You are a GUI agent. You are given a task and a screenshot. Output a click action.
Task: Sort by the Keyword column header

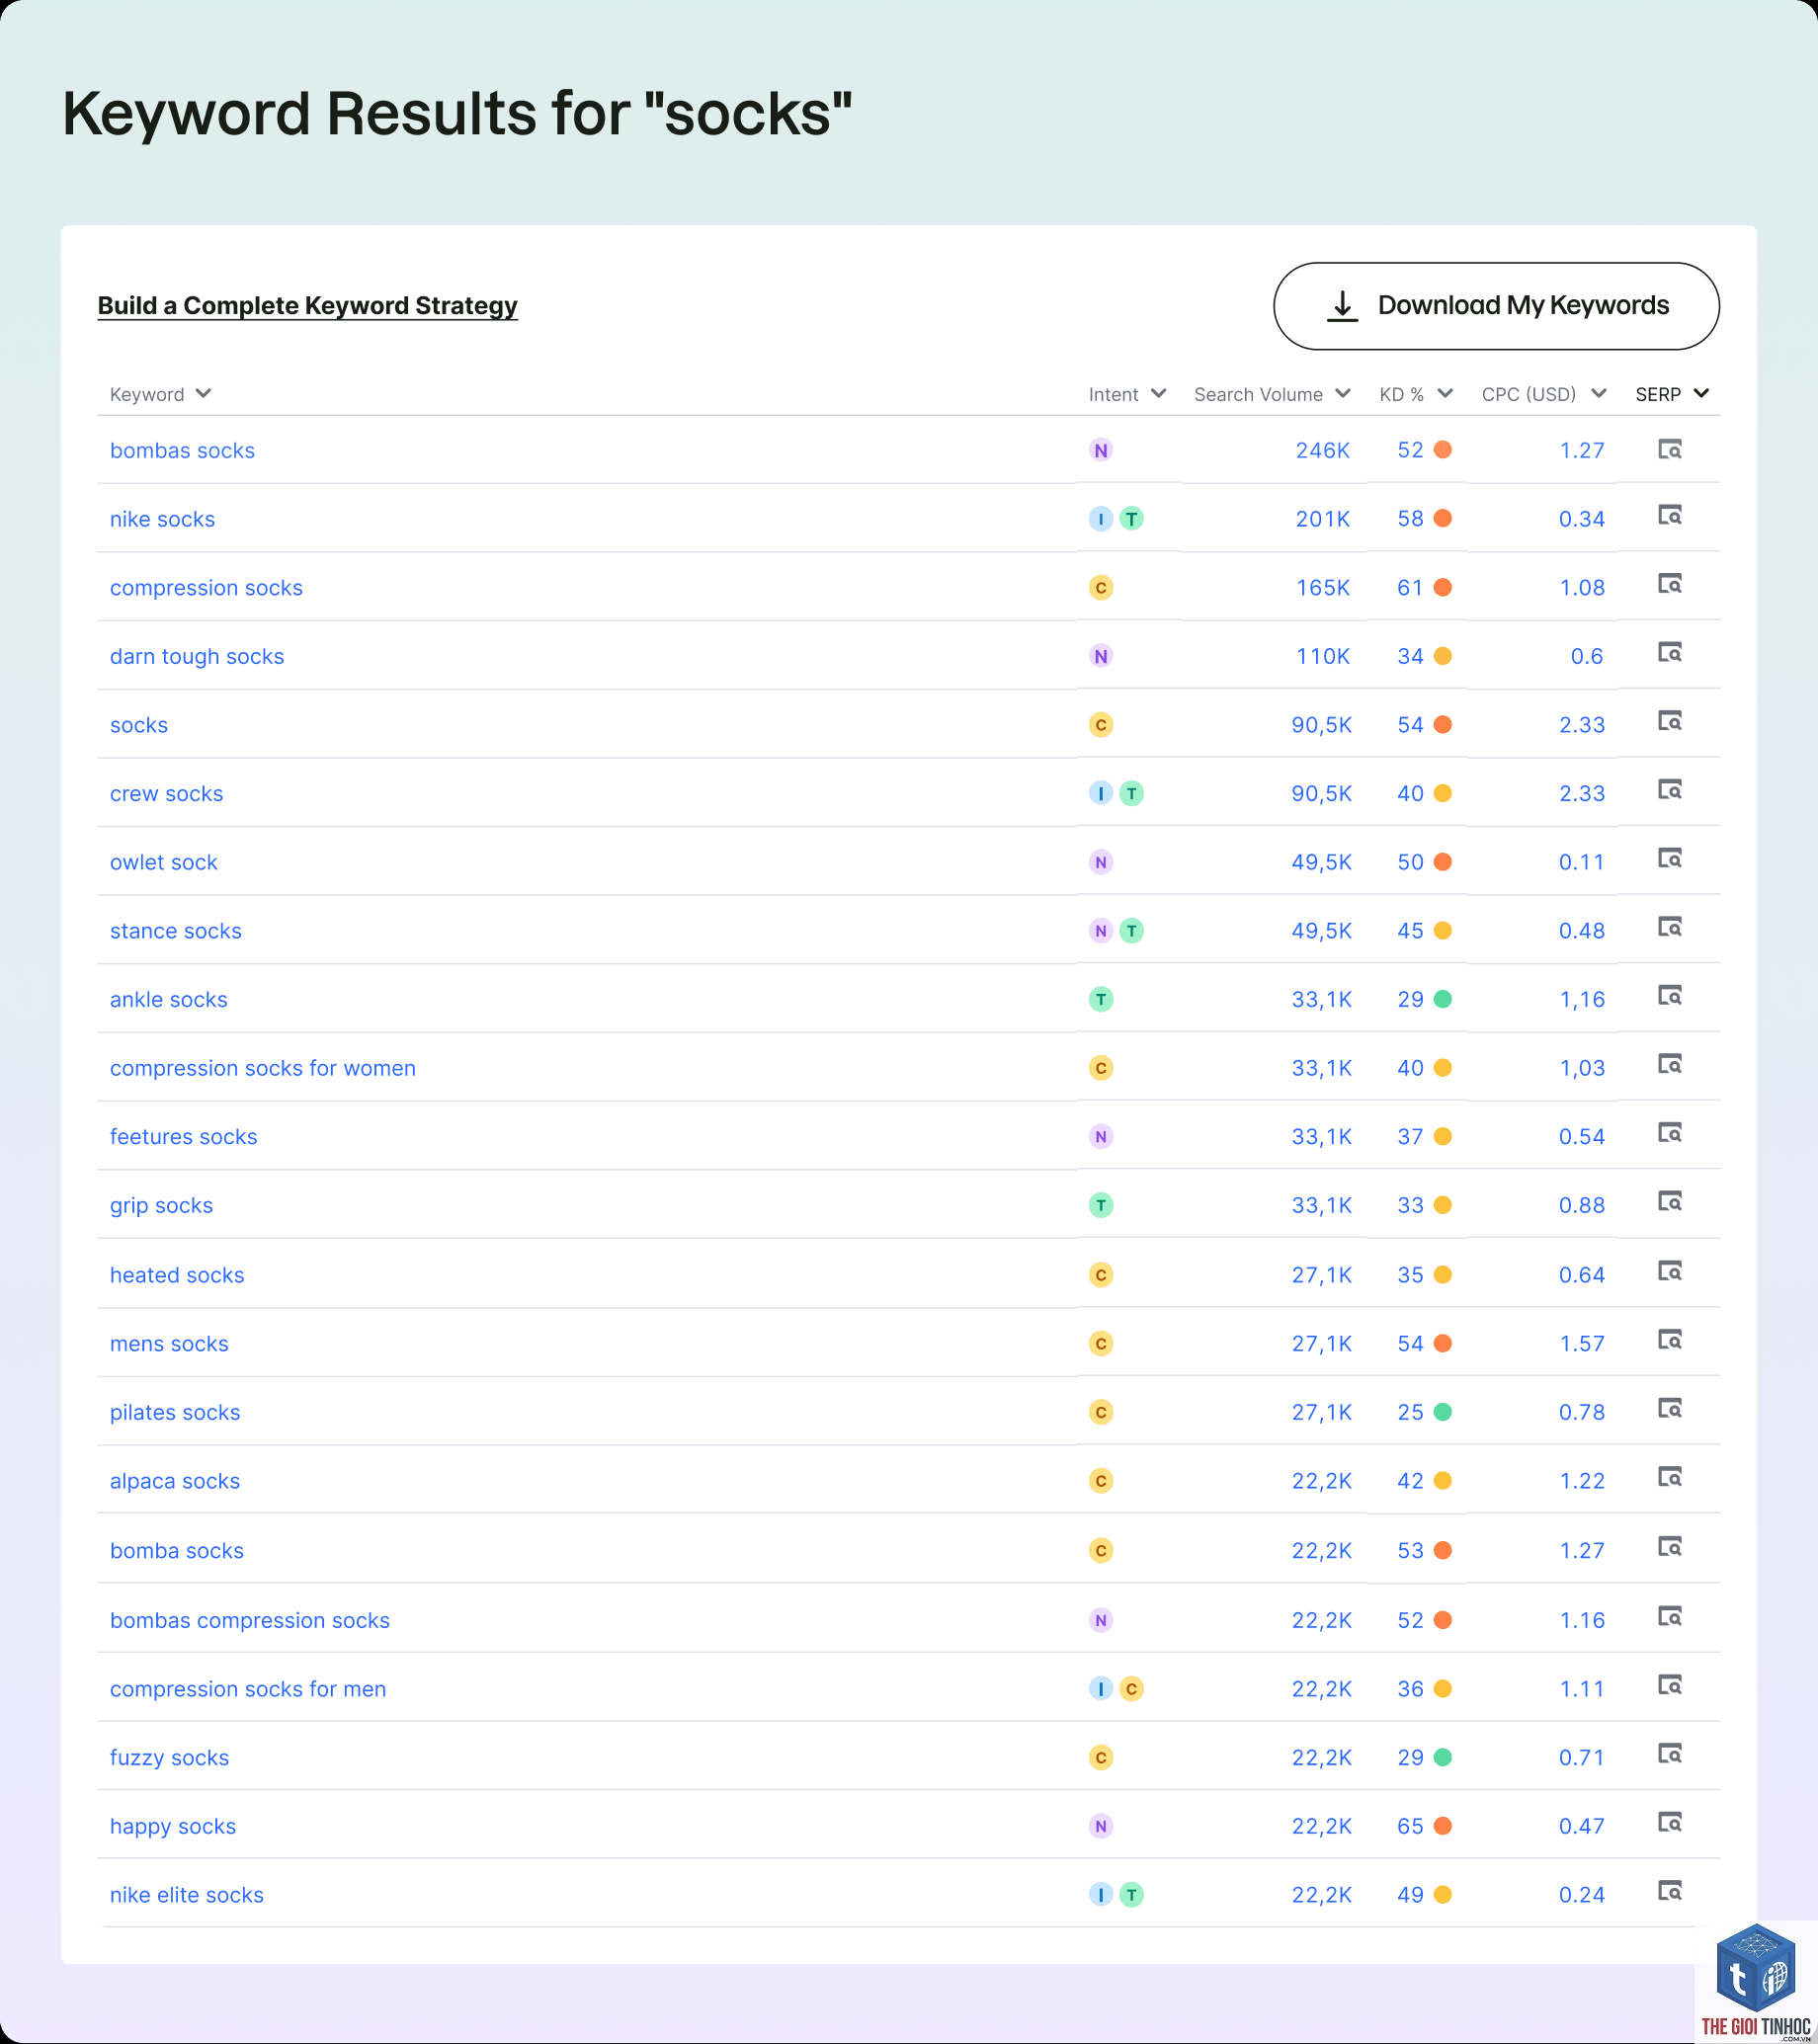(x=160, y=394)
